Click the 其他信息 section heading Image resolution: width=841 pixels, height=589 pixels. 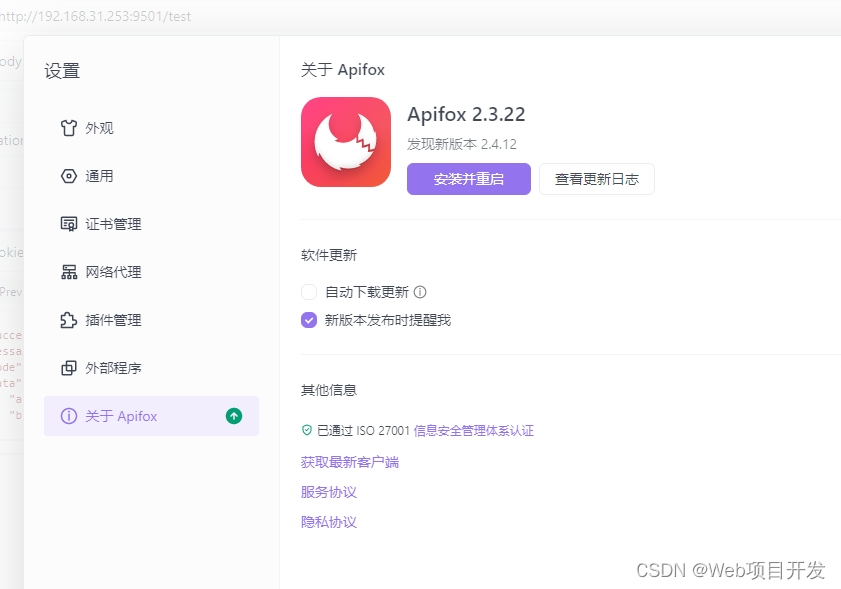point(329,390)
